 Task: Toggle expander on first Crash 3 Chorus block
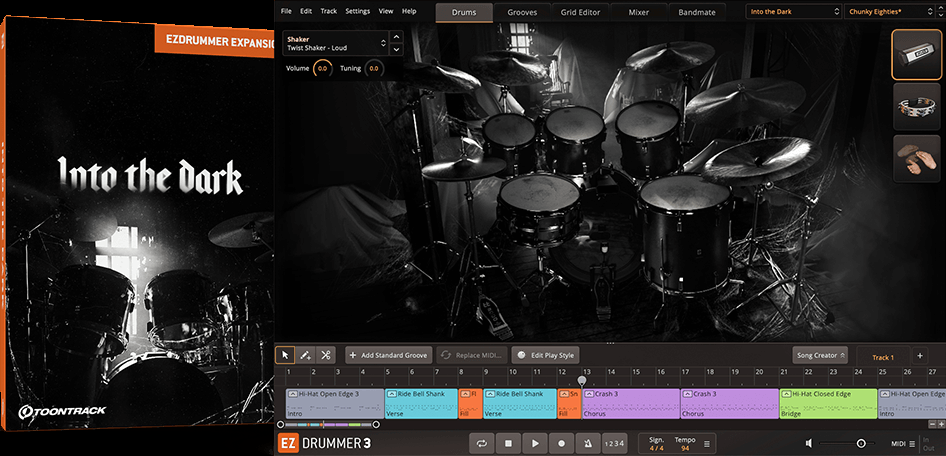point(589,394)
